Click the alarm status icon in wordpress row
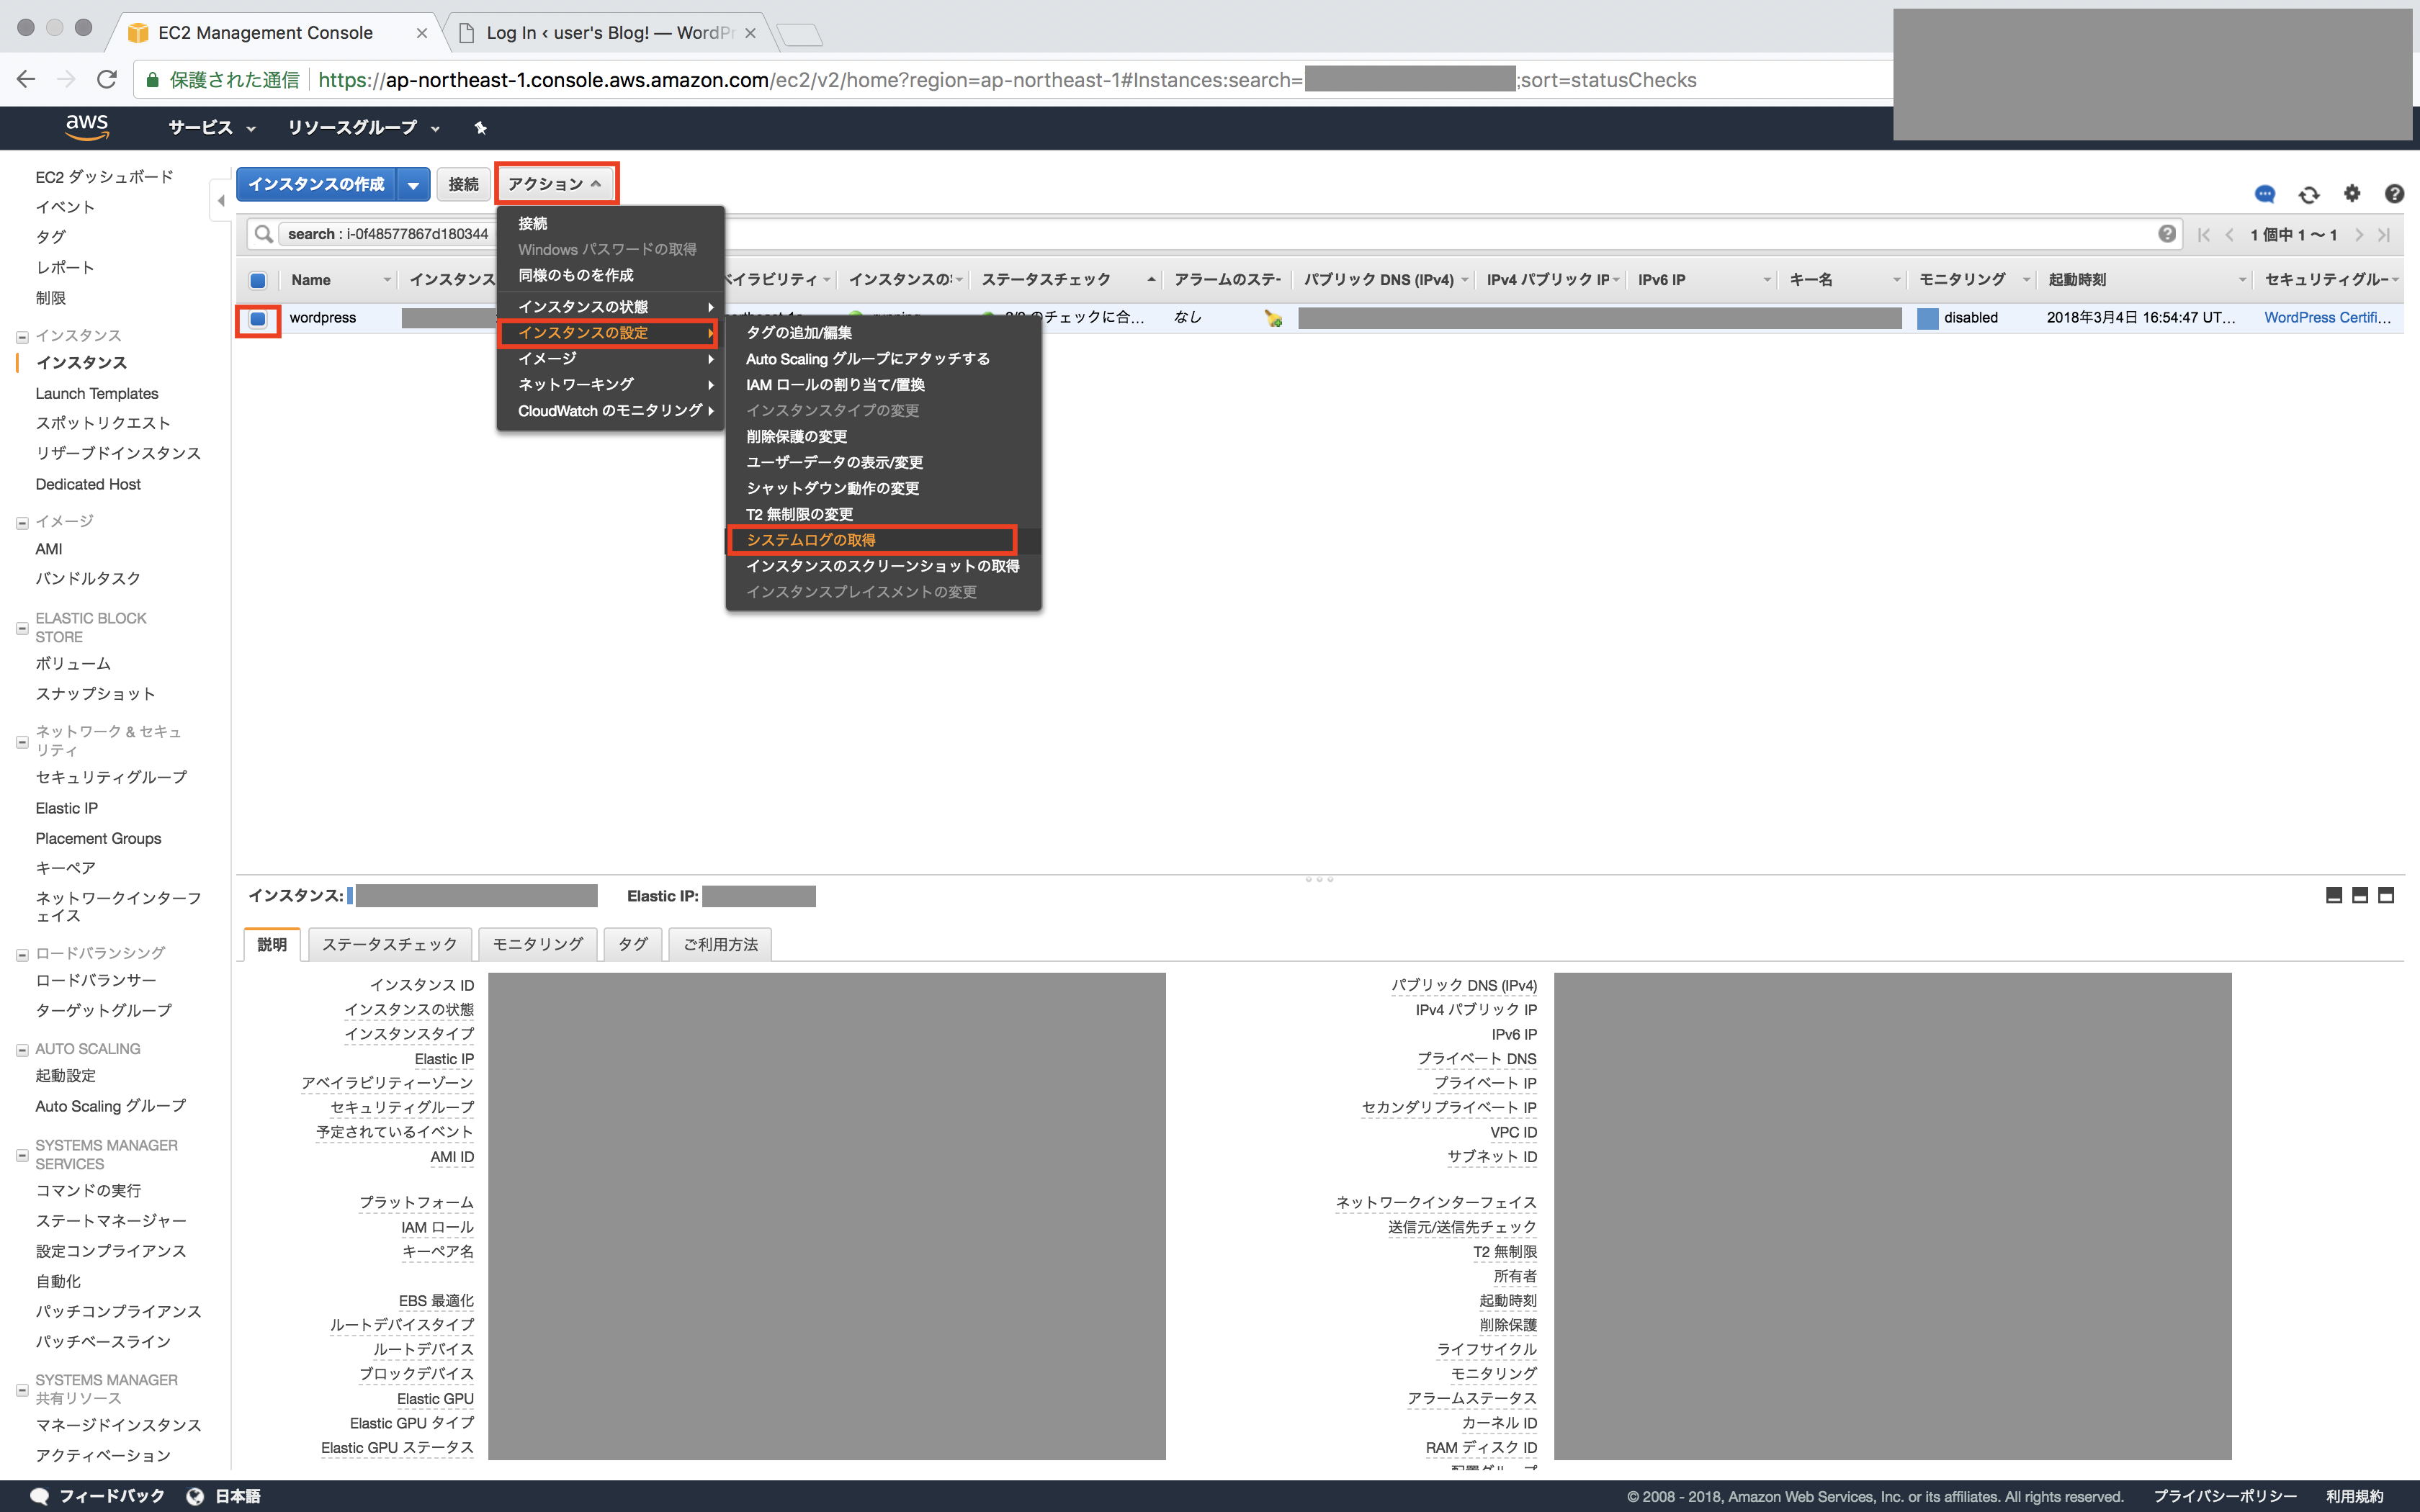 coord(1273,318)
